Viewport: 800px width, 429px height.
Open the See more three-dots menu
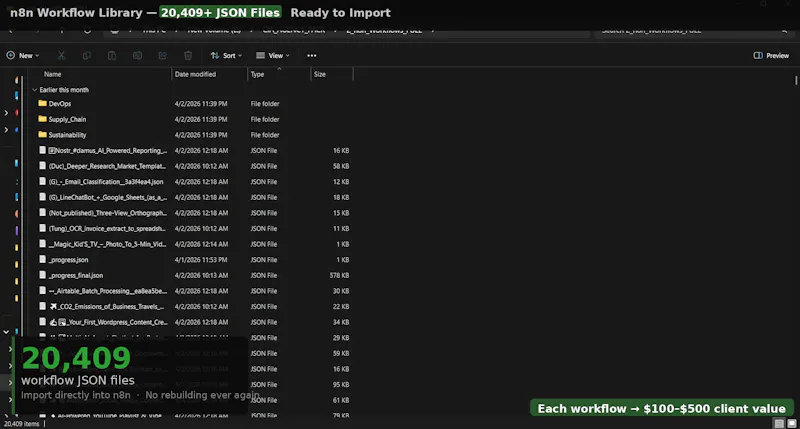312,56
